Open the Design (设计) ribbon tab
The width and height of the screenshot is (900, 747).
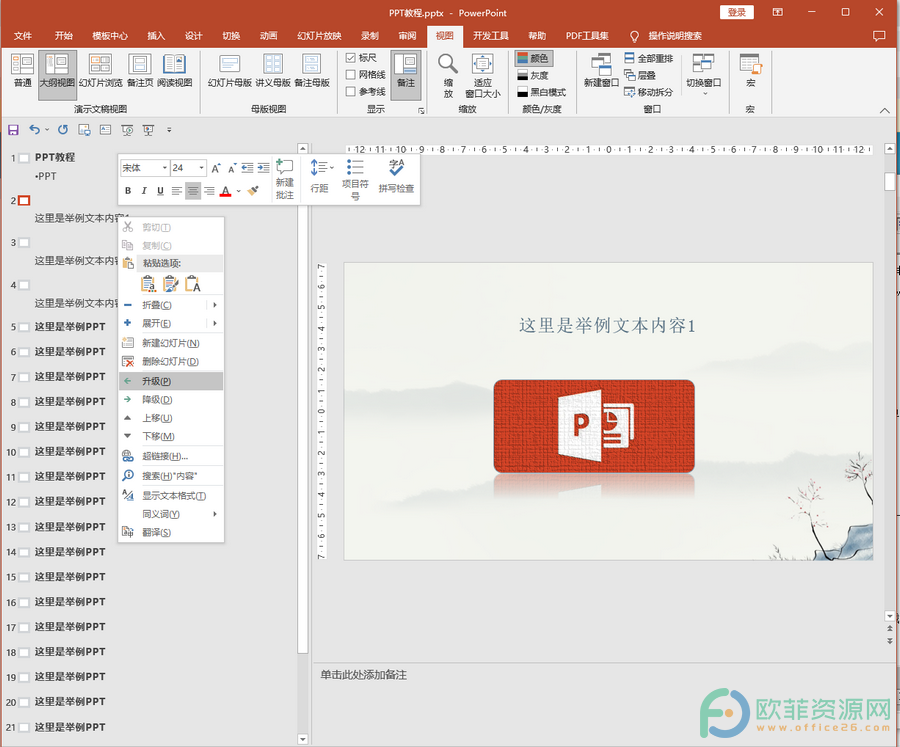pos(193,36)
